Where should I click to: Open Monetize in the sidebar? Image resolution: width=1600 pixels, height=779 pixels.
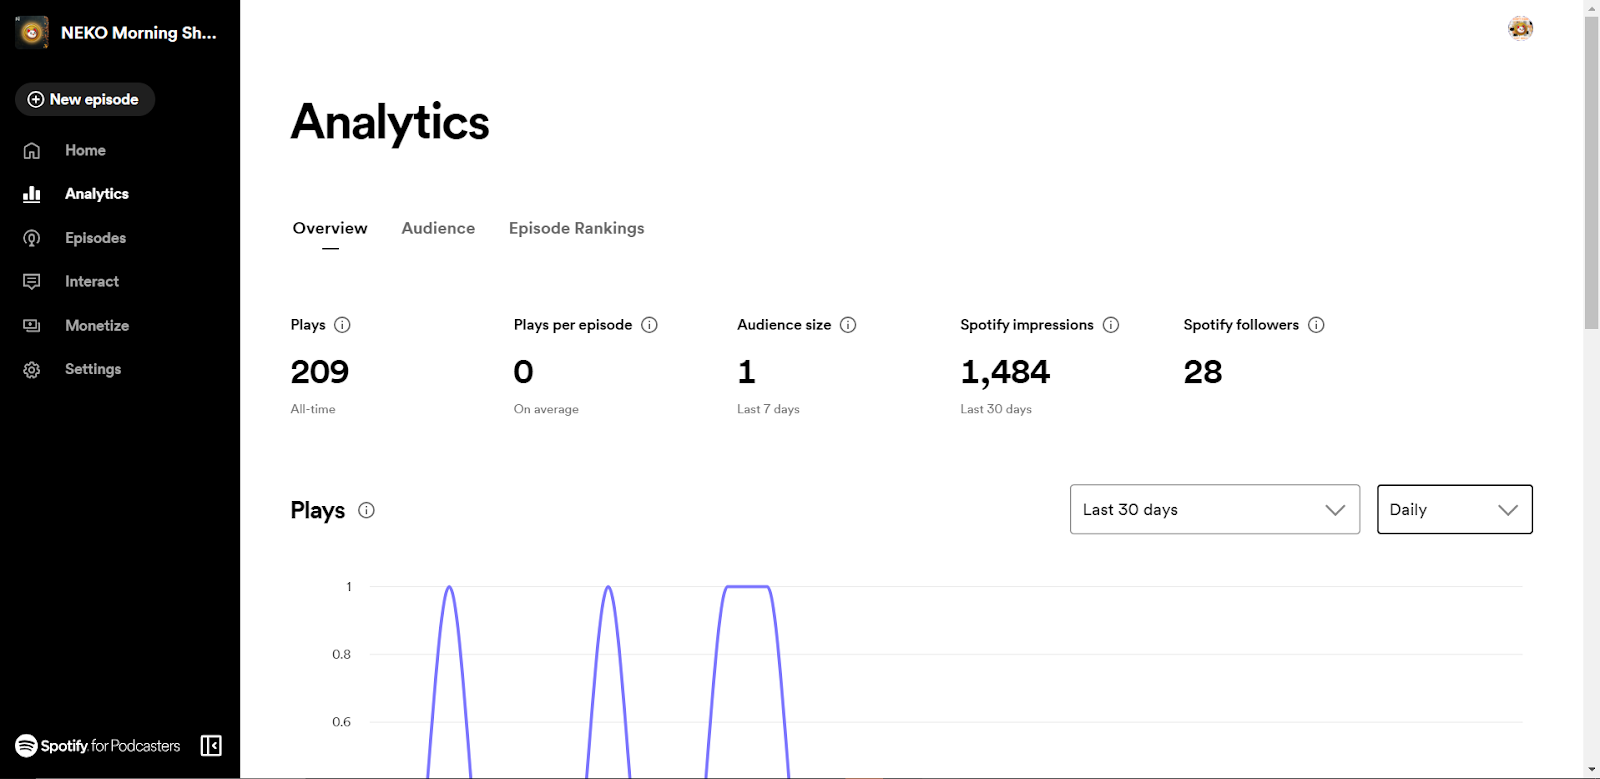point(97,326)
